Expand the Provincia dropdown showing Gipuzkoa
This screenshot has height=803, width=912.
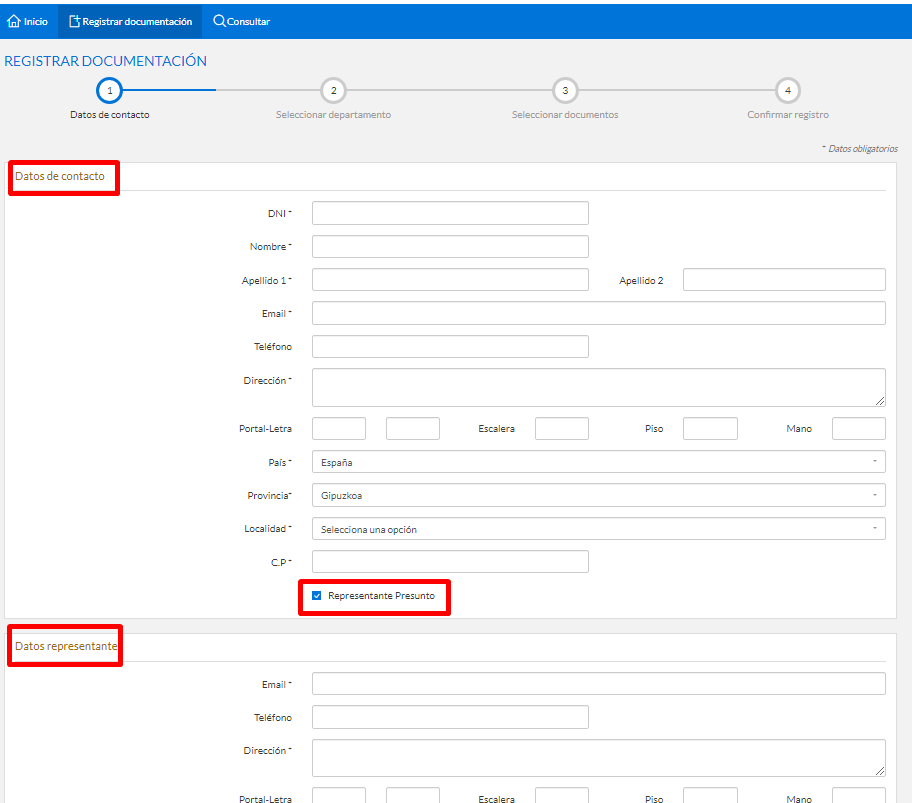pos(598,495)
